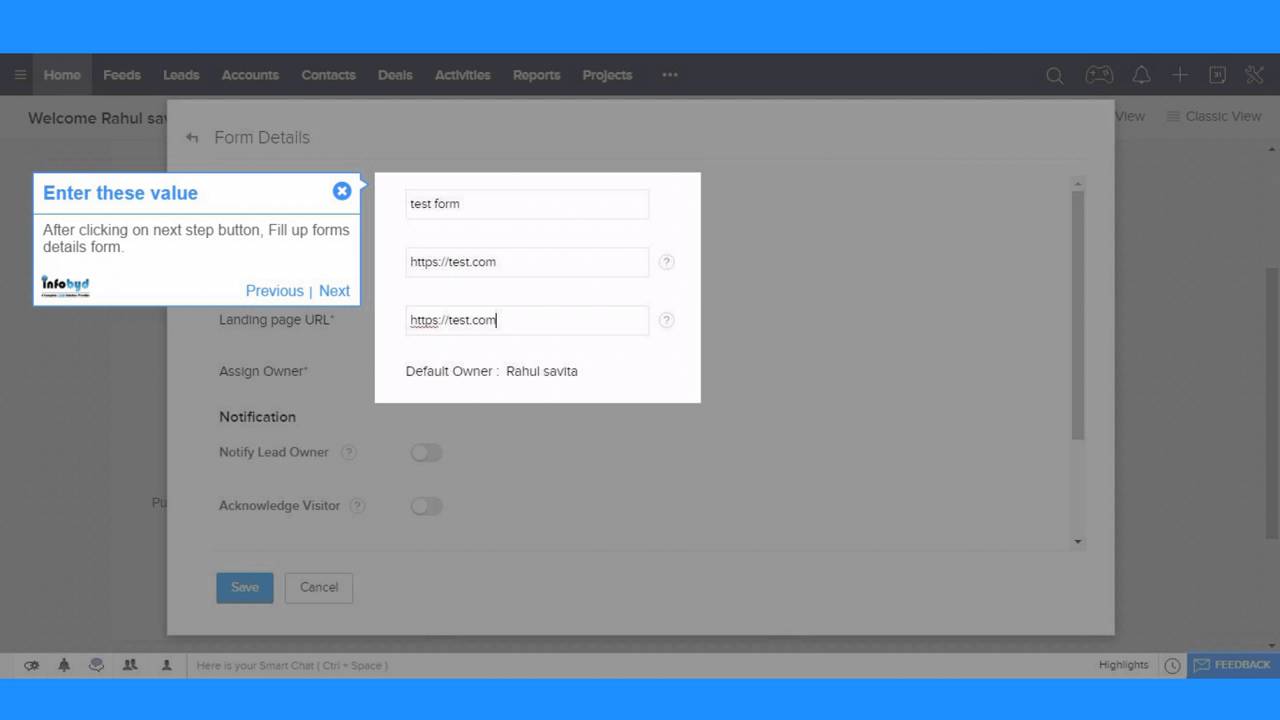Image resolution: width=1280 pixels, height=720 pixels.
Task: Open the notifications bell in top bar
Action: pos(1141,75)
